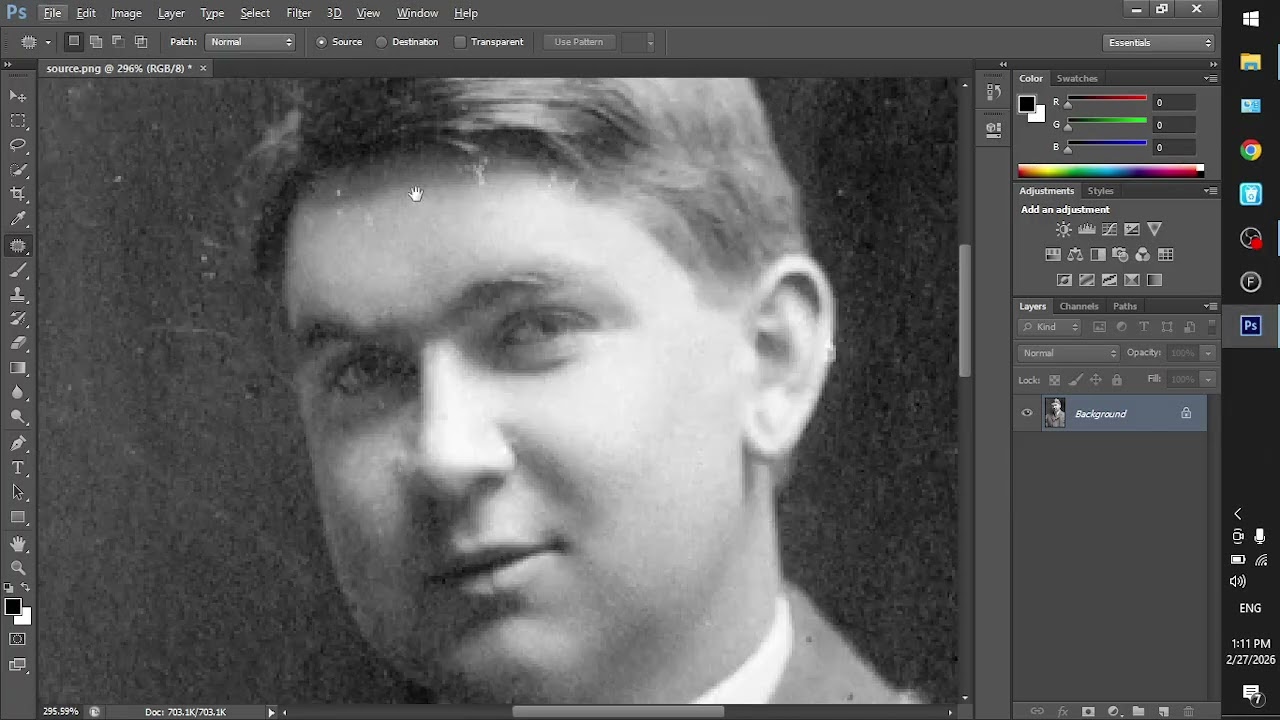Click the color spectrum ramp

[x=1110, y=171]
